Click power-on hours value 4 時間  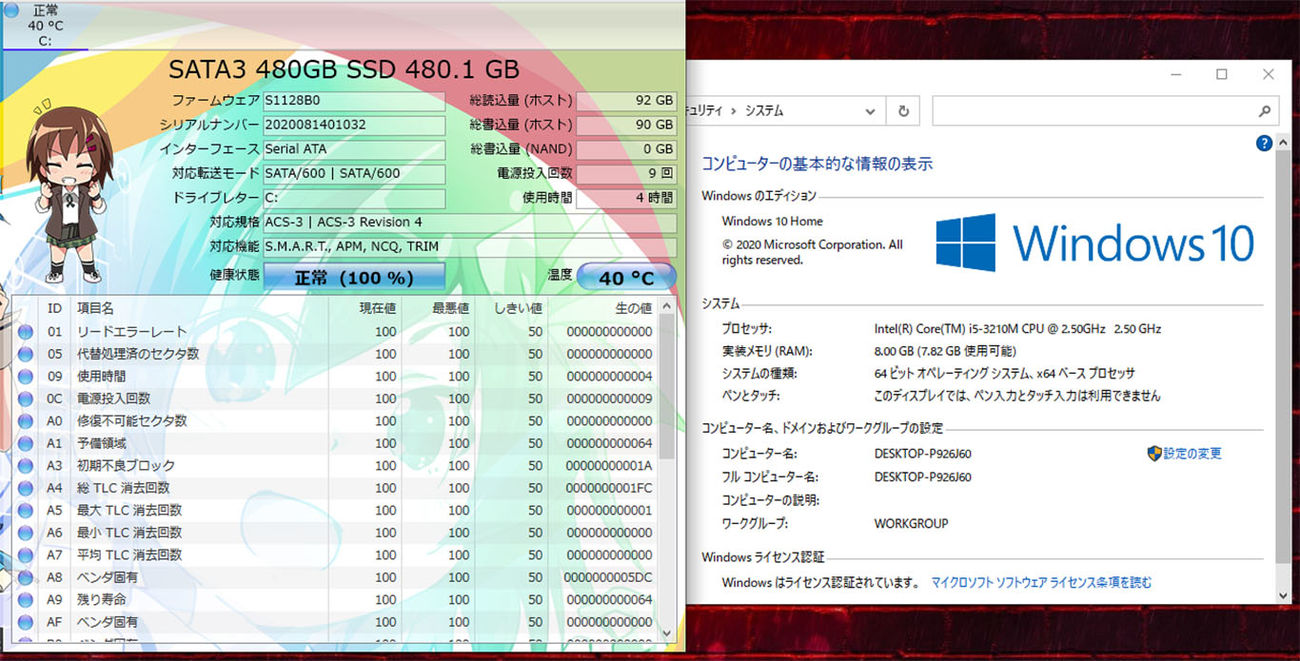(626, 198)
